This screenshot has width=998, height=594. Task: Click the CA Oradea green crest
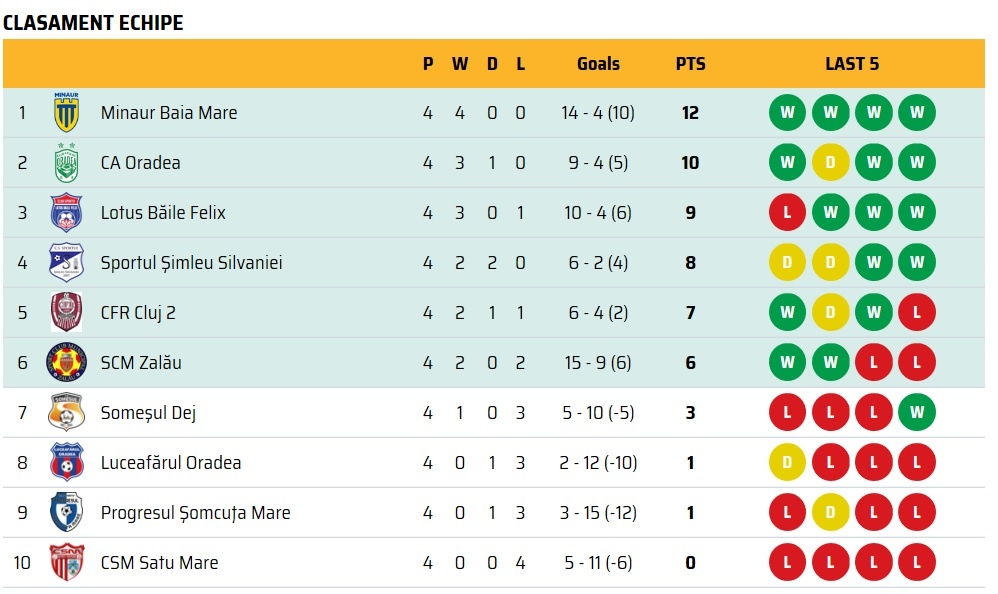point(66,163)
